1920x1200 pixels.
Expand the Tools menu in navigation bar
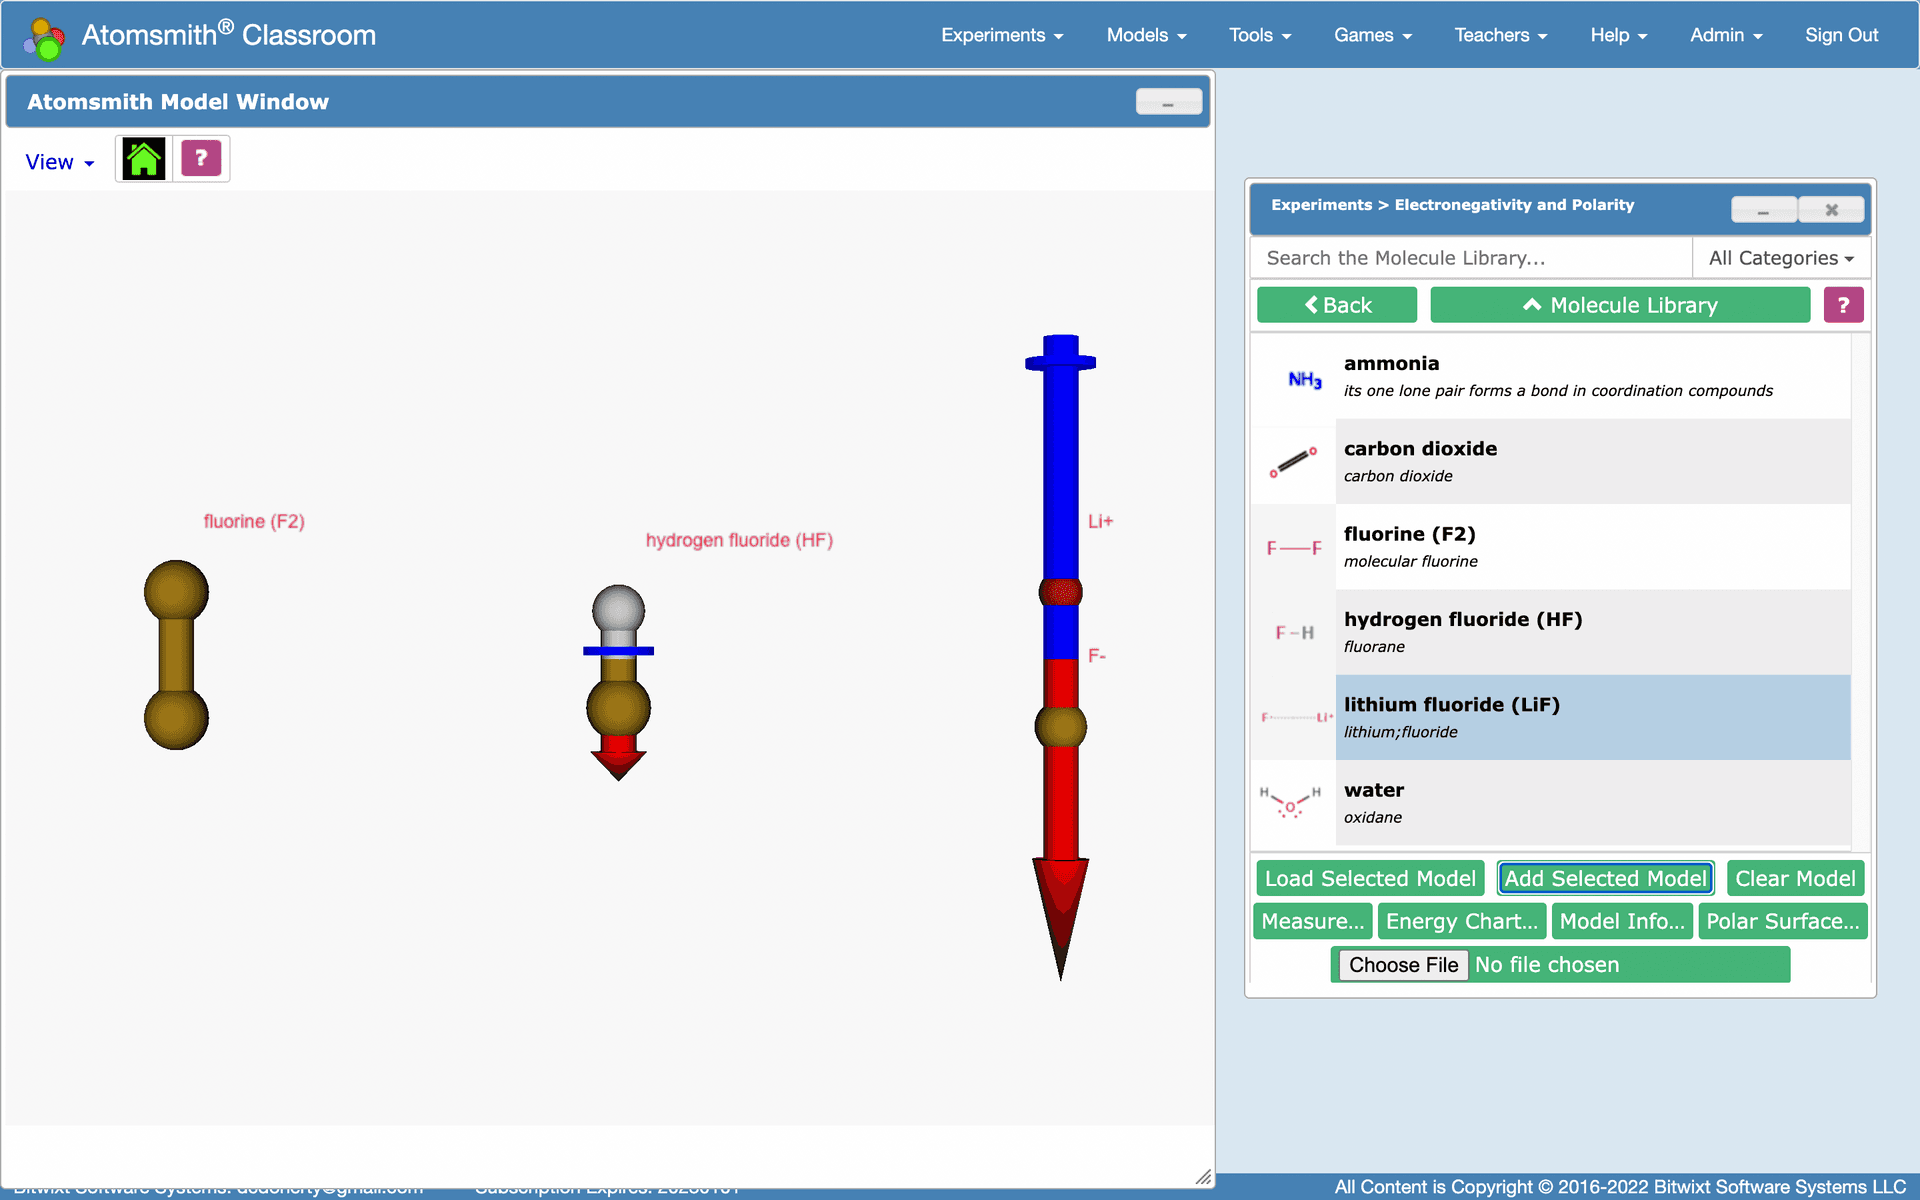pos(1257,35)
